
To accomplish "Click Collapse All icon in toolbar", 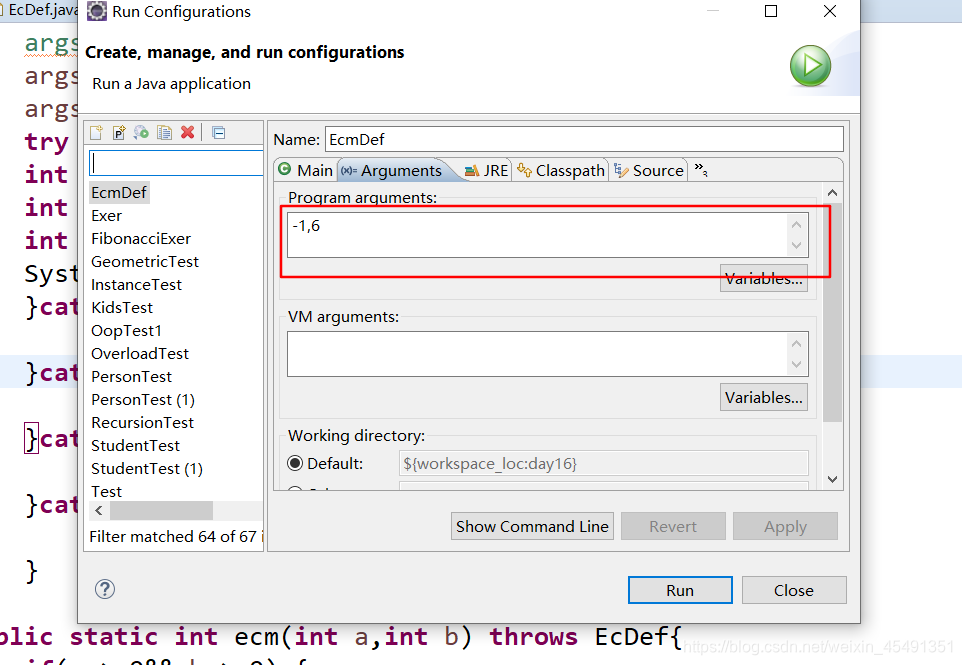I will 219,133.
